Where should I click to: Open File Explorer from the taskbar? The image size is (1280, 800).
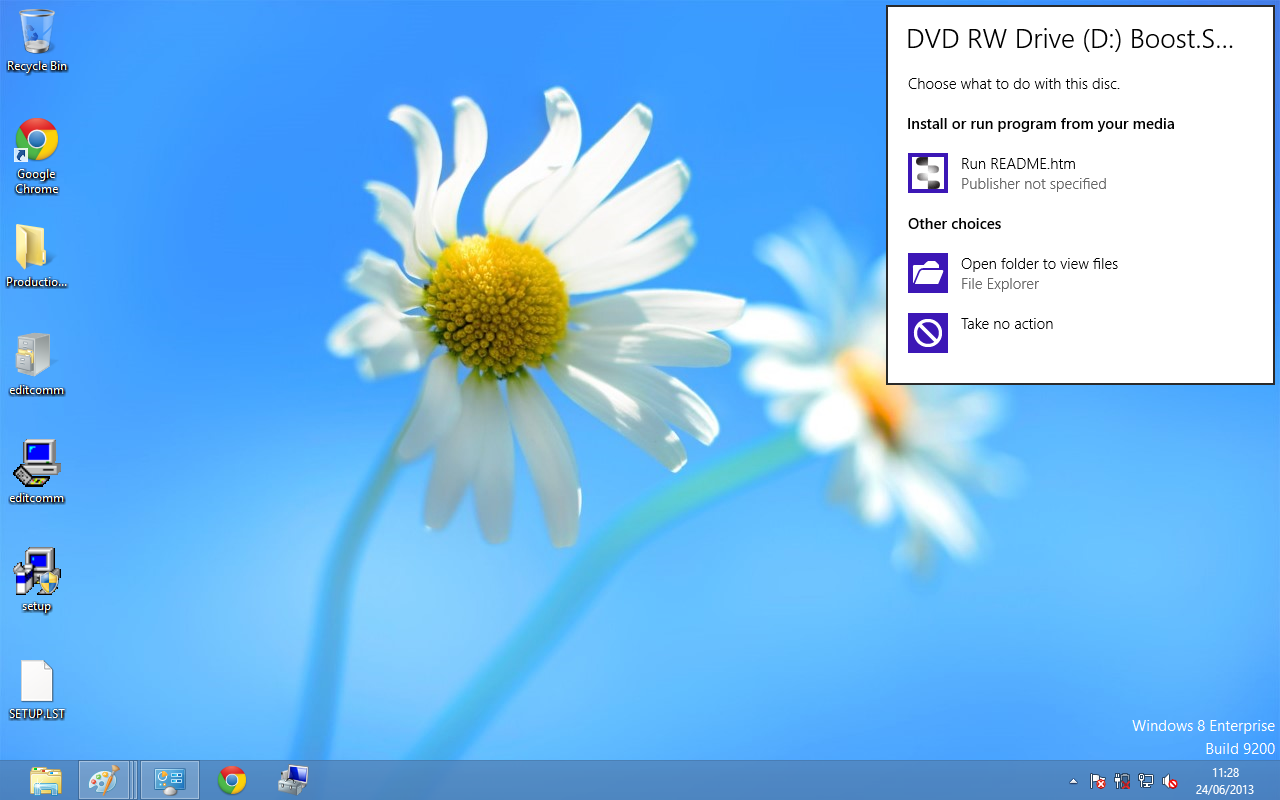pos(45,780)
